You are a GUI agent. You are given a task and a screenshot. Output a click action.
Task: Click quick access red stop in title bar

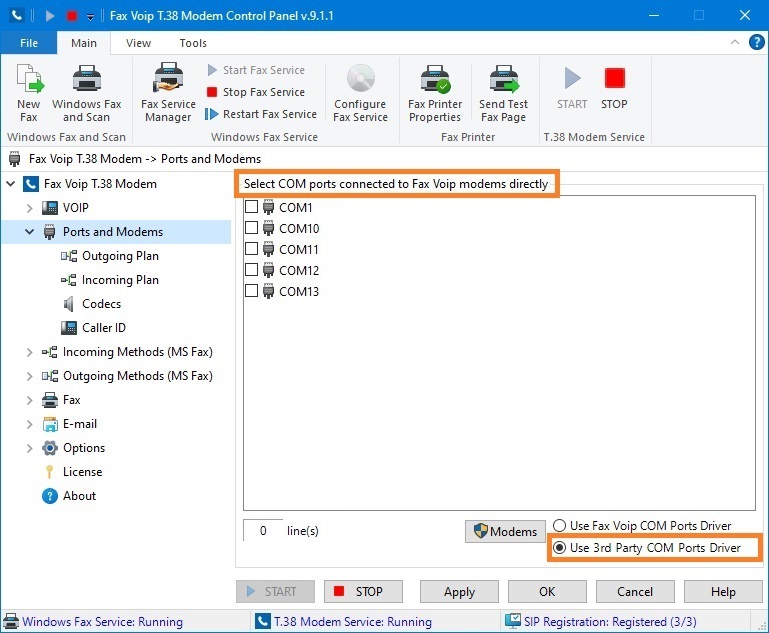point(72,16)
